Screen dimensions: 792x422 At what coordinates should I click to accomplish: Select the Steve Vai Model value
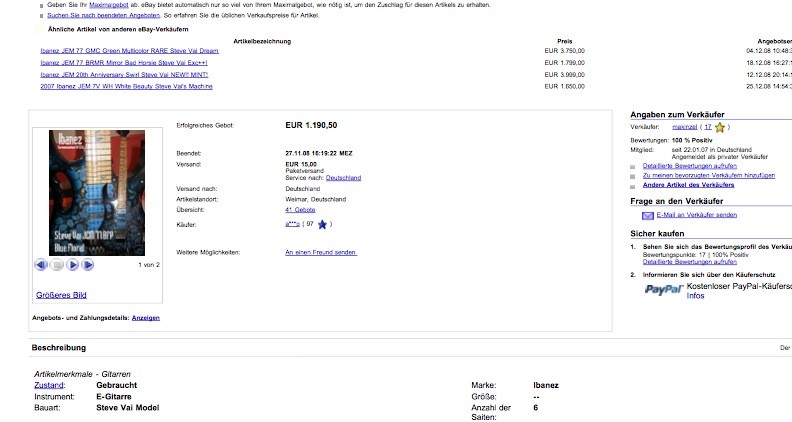(x=128, y=407)
